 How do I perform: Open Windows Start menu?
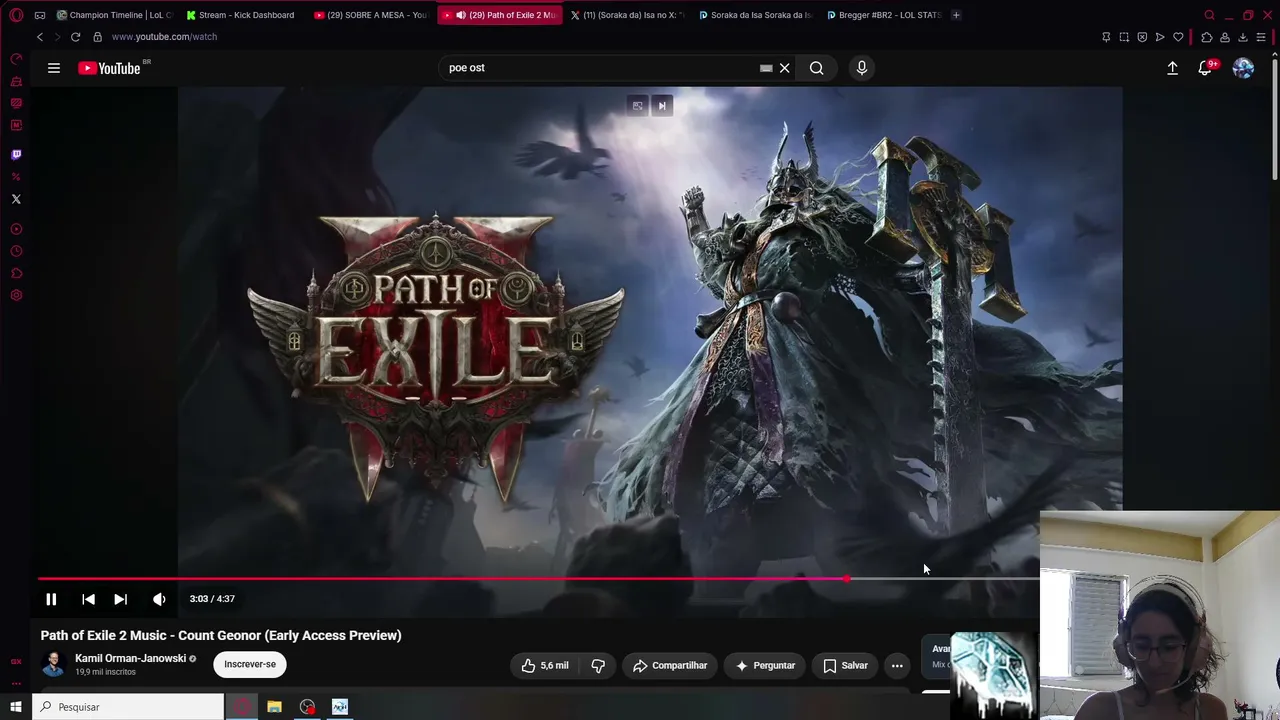coord(16,707)
